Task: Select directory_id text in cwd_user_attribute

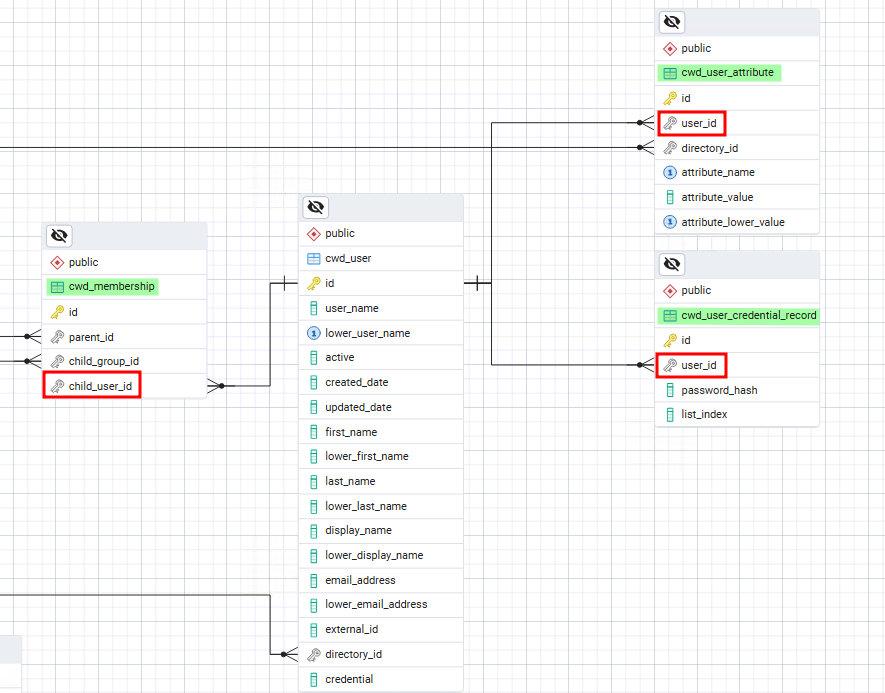Action: click(709, 148)
